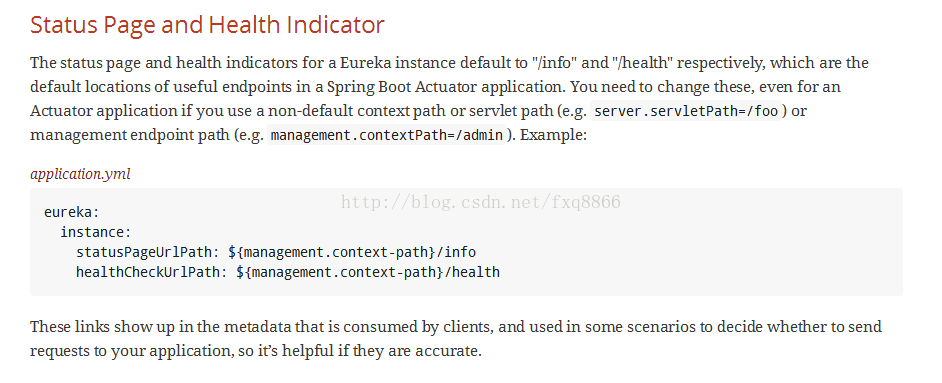Image resolution: width=942 pixels, height=383 pixels.
Task: Click the management.contextPath=/admin inline code
Action: point(386,135)
